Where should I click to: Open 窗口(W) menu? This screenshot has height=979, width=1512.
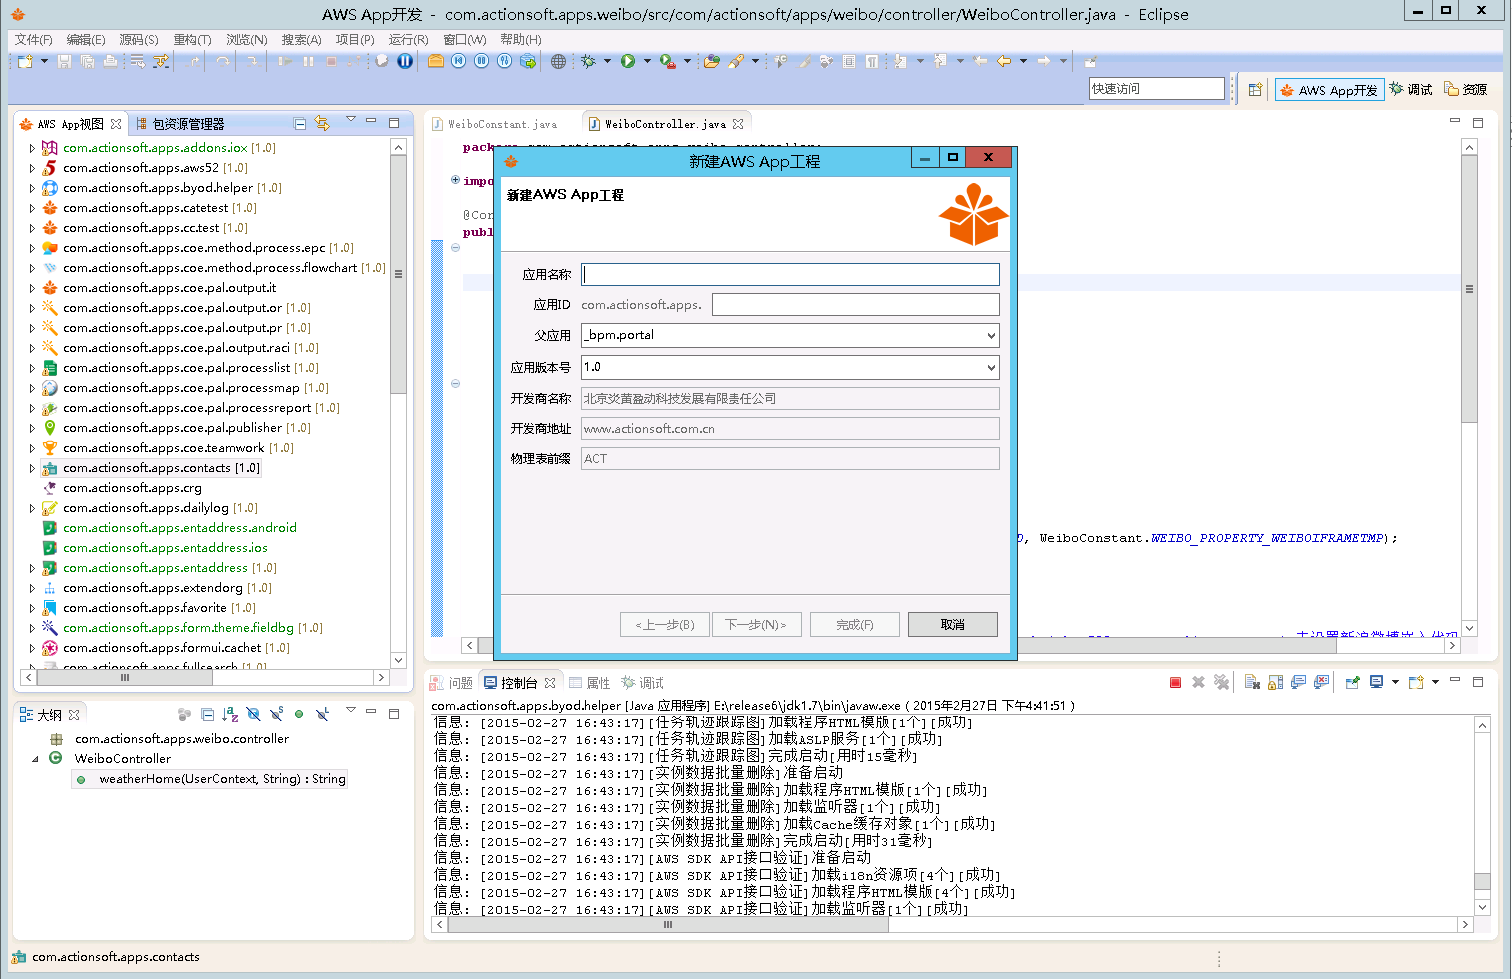pyautogui.click(x=464, y=40)
